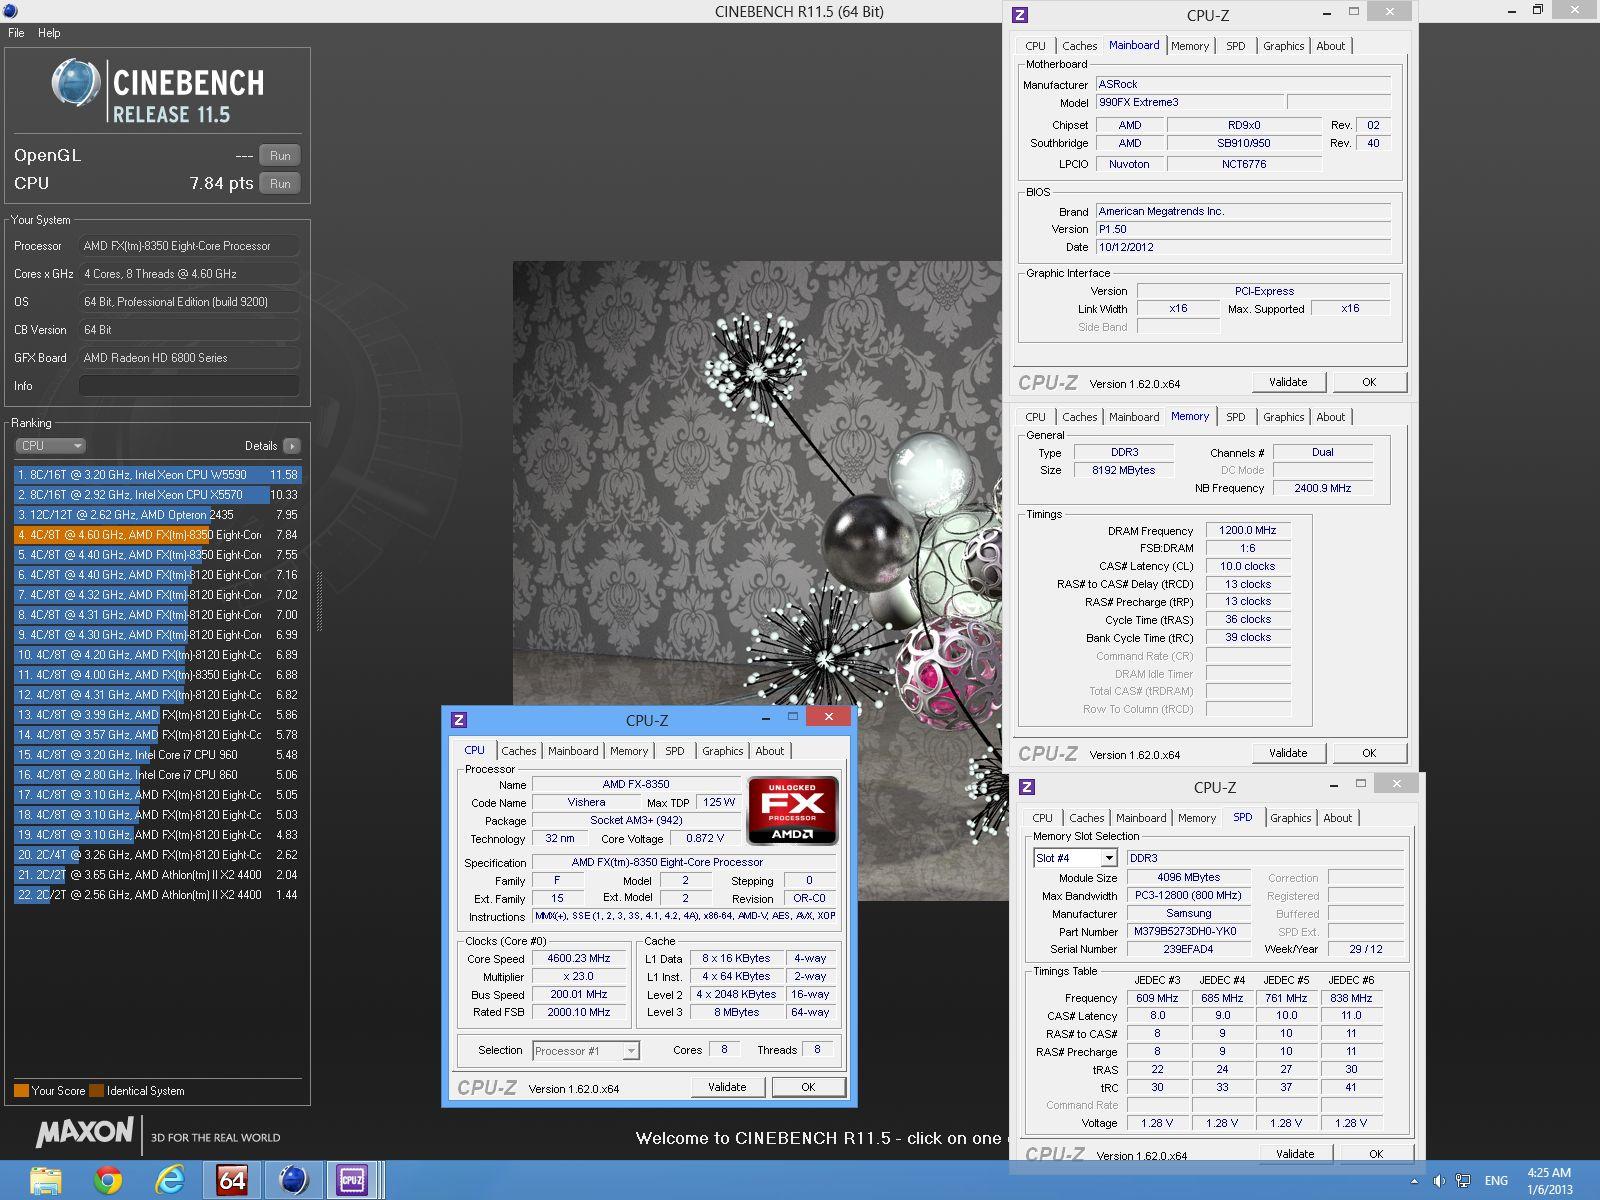Image resolution: width=1600 pixels, height=1200 pixels.
Task: Open the Help menu
Action: 49,33
